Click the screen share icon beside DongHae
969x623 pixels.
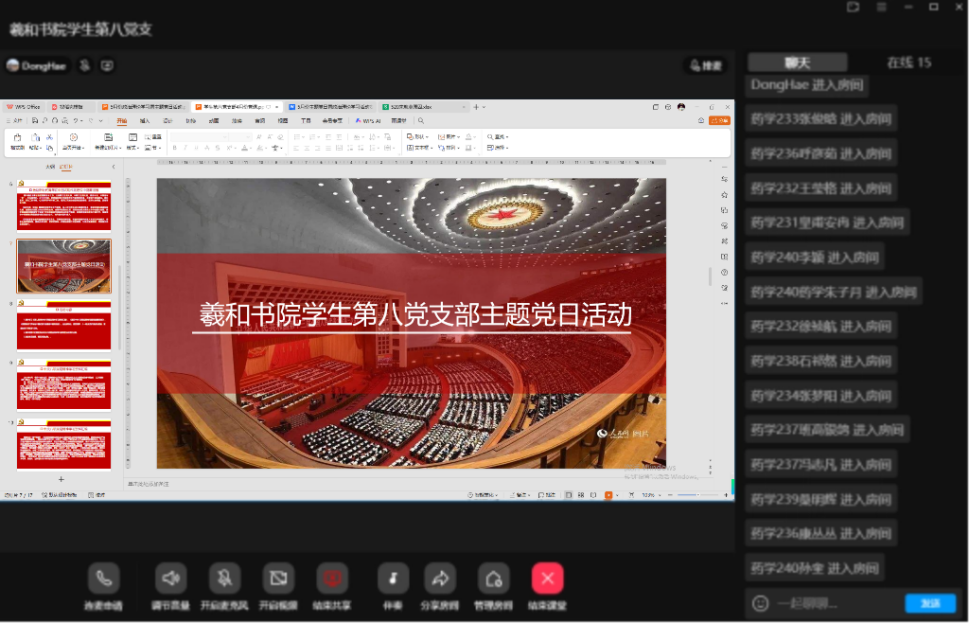107,65
